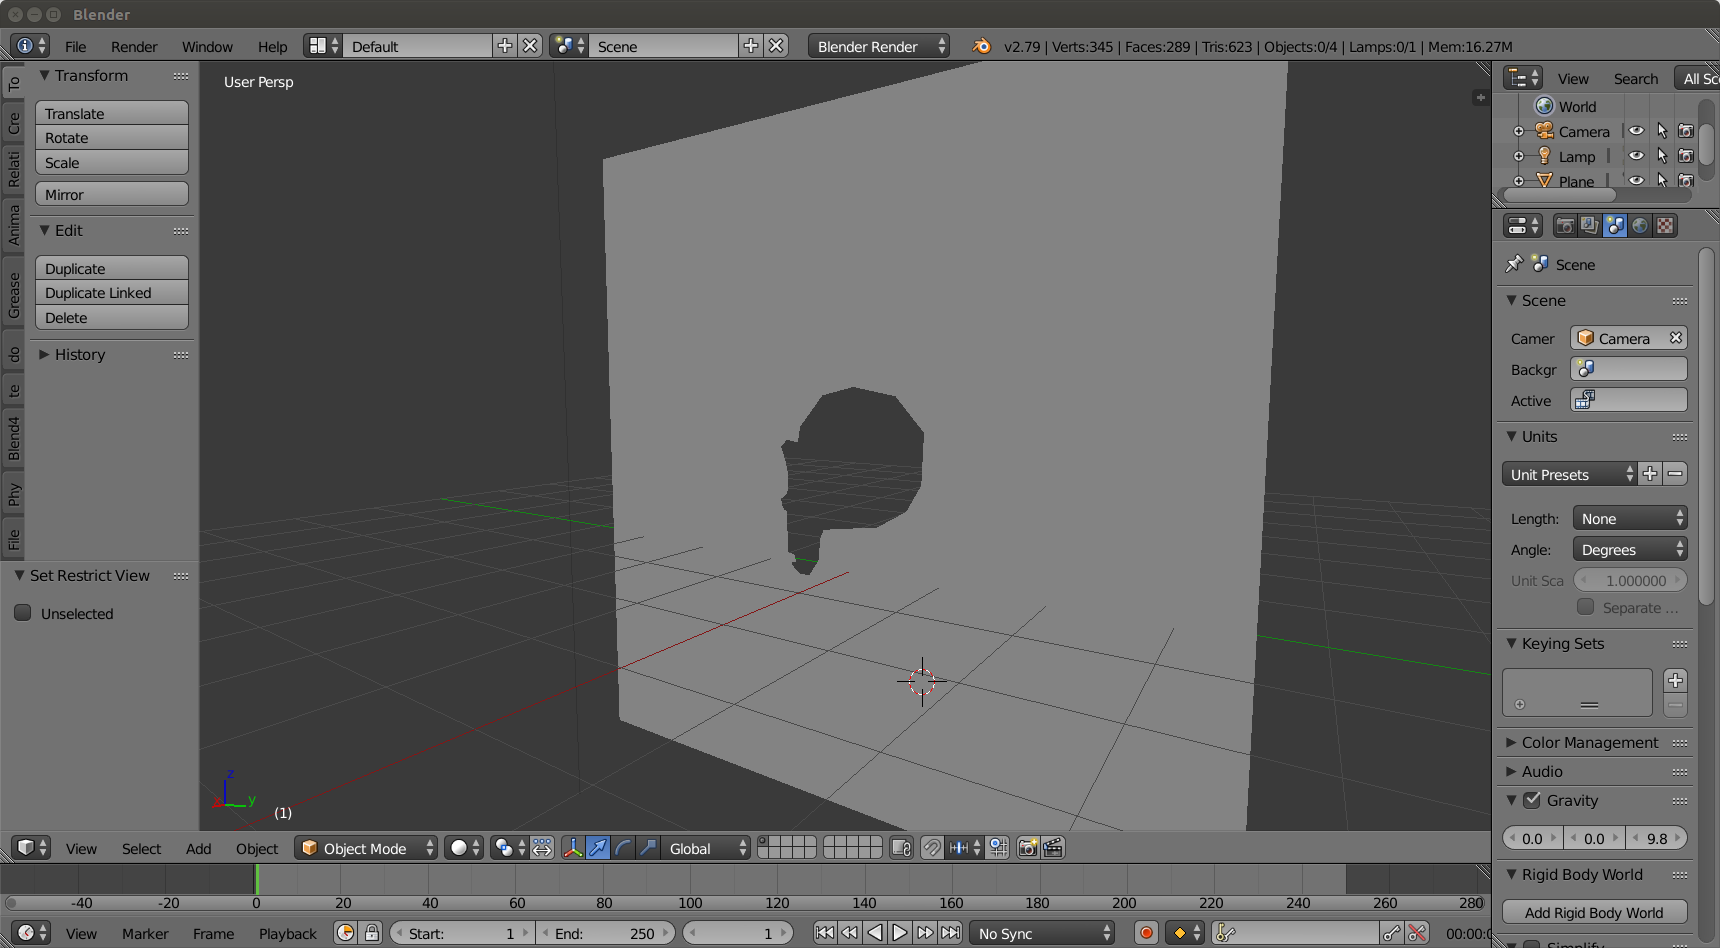Toggle Lamp renderability icon

(x=1686, y=156)
